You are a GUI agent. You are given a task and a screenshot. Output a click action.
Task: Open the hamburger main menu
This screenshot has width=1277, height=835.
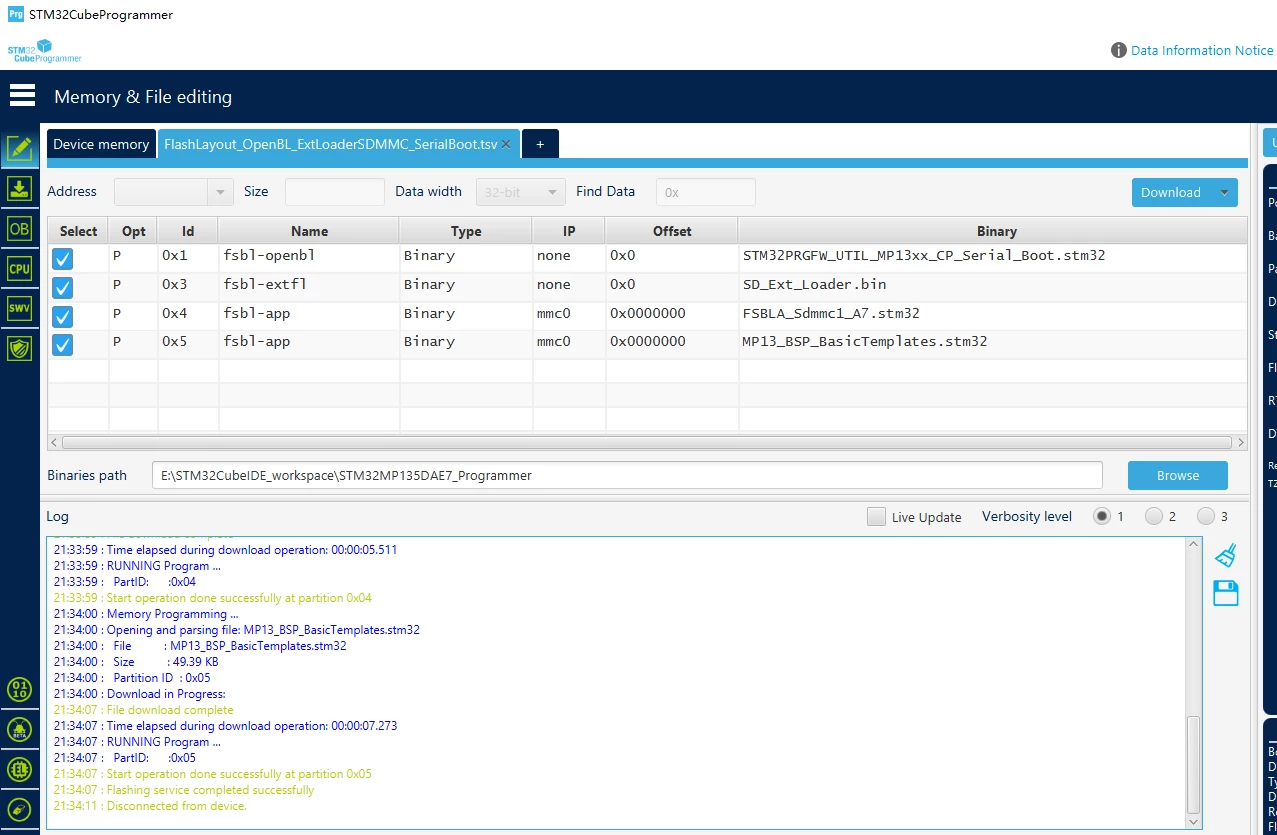point(22,96)
